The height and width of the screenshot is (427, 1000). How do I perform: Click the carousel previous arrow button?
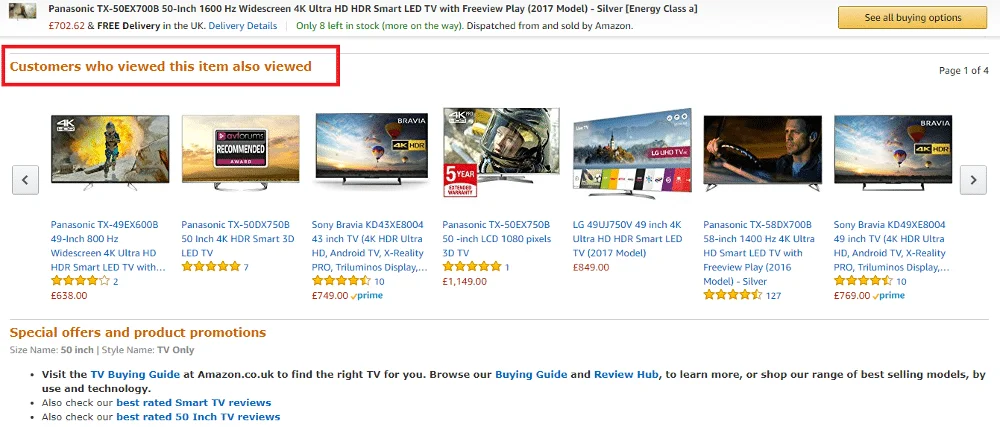pos(25,180)
